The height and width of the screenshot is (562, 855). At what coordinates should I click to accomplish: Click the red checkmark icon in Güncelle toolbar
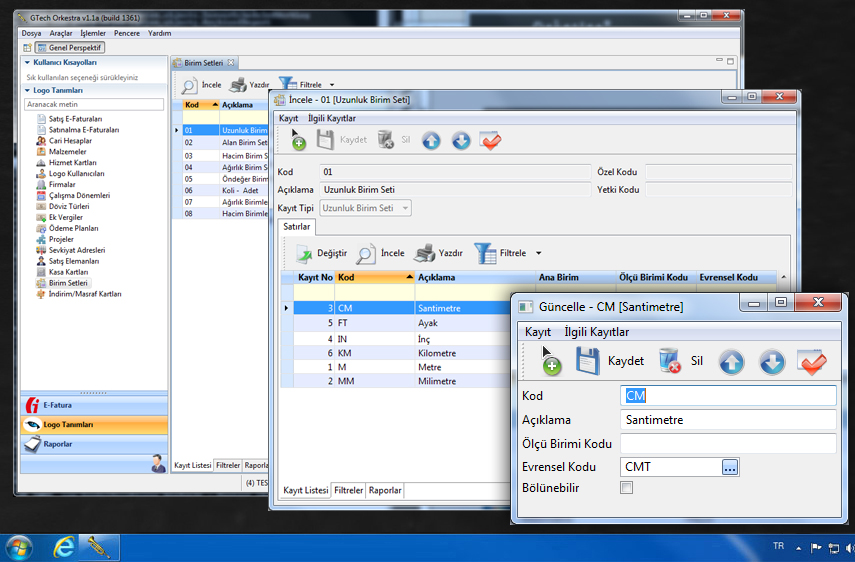pos(811,362)
